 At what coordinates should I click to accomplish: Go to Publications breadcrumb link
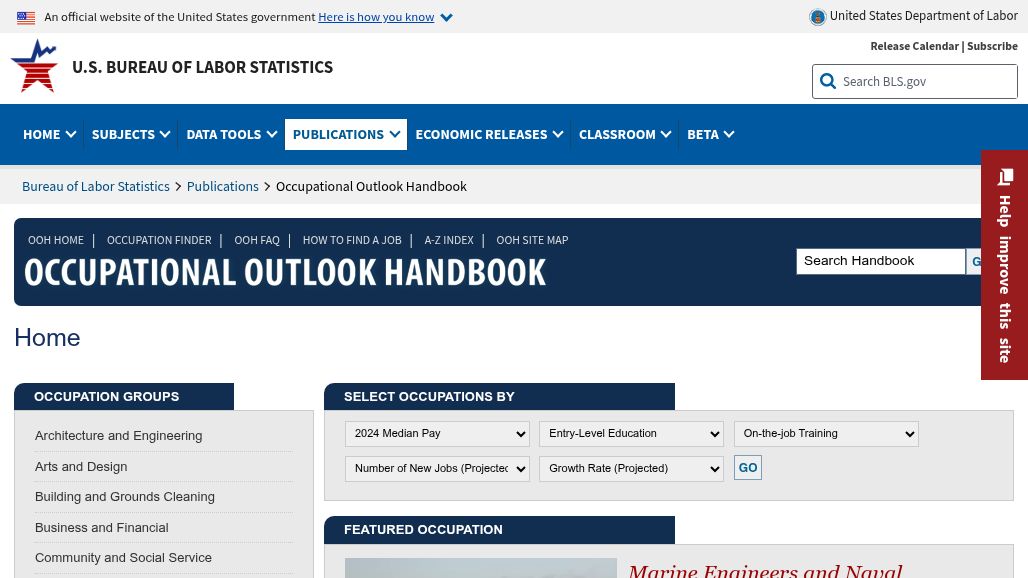pos(223,186)
